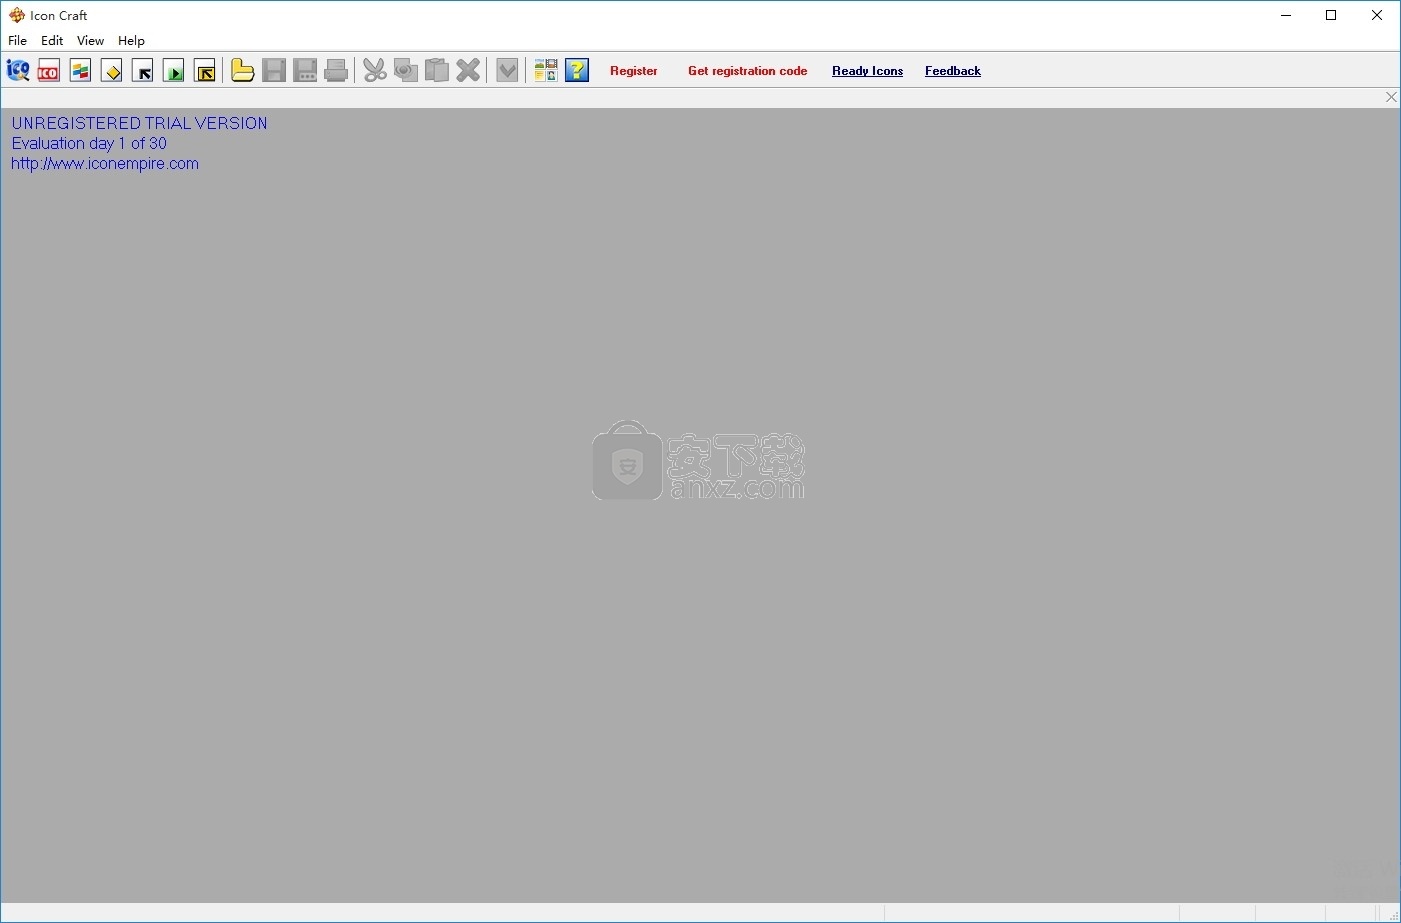Click the window resize grip corner
The width and height of the screenshot is (1401, 923).
[x=1393, y=915]
